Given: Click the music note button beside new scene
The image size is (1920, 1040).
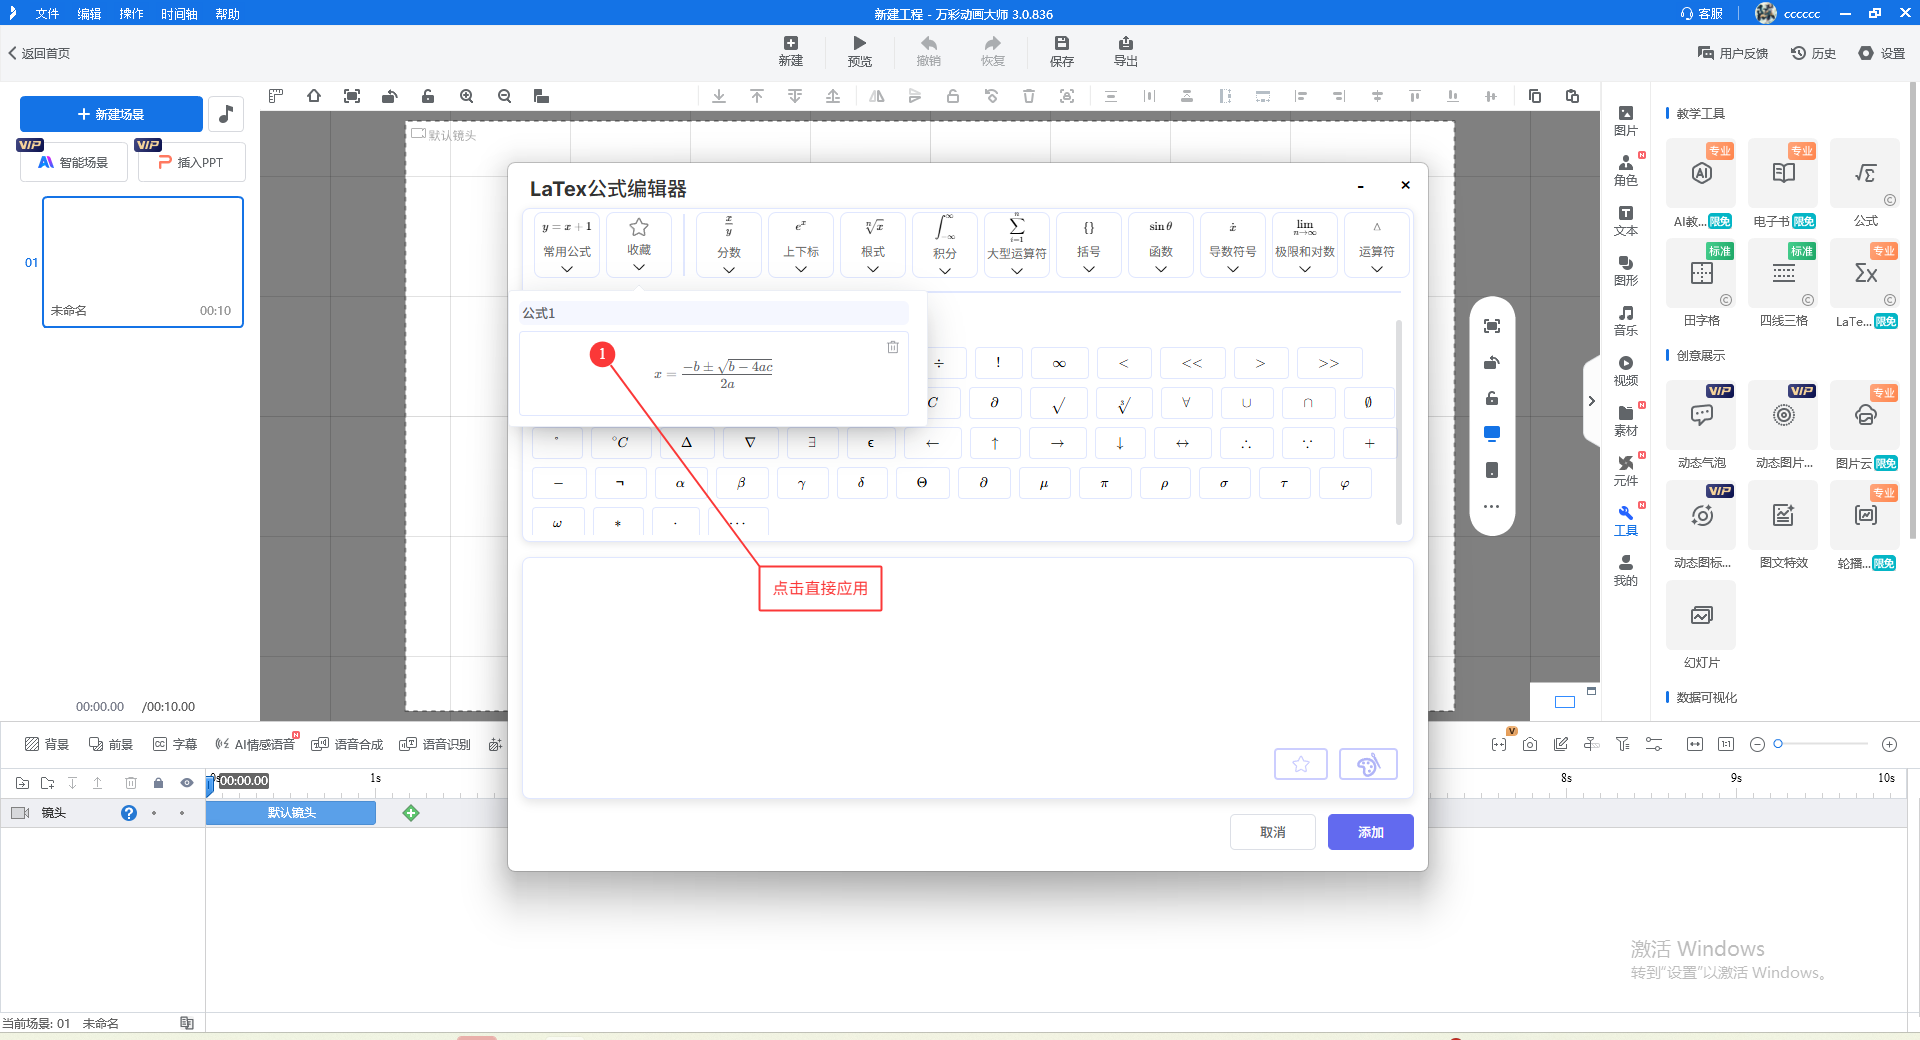Looking at the screenshot, I should point(226,114).
